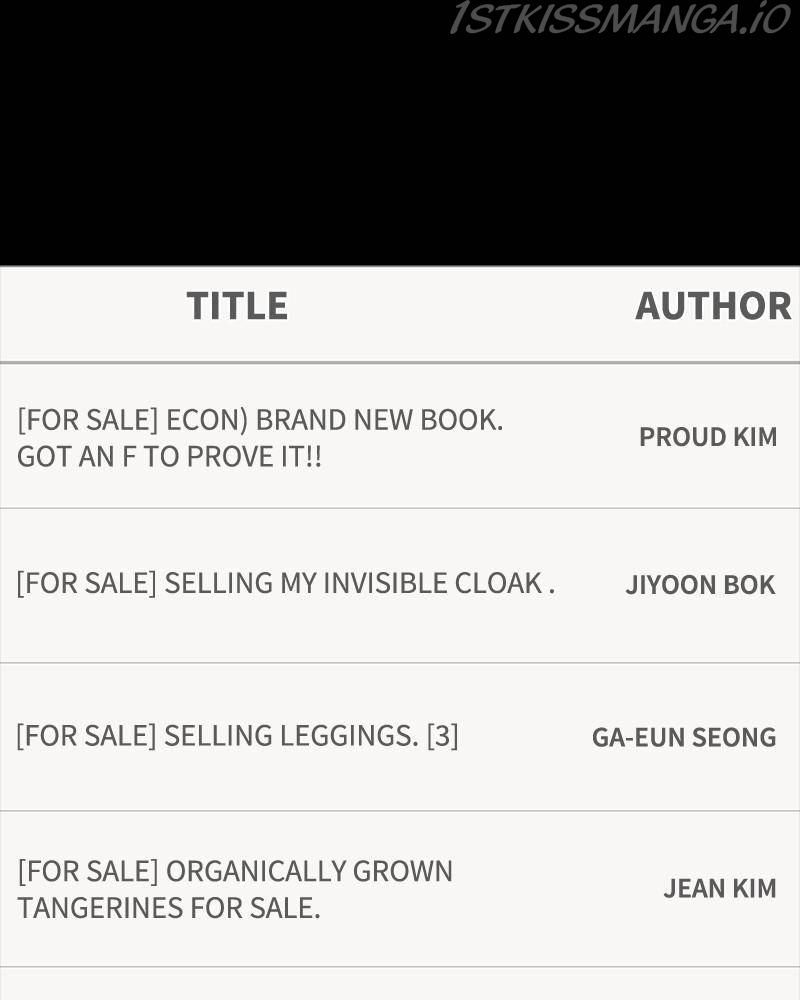Open the 'SELLING MY INVISIBLE CLOAK' post
800x1000 pixels.
click(x=359, y=583)
